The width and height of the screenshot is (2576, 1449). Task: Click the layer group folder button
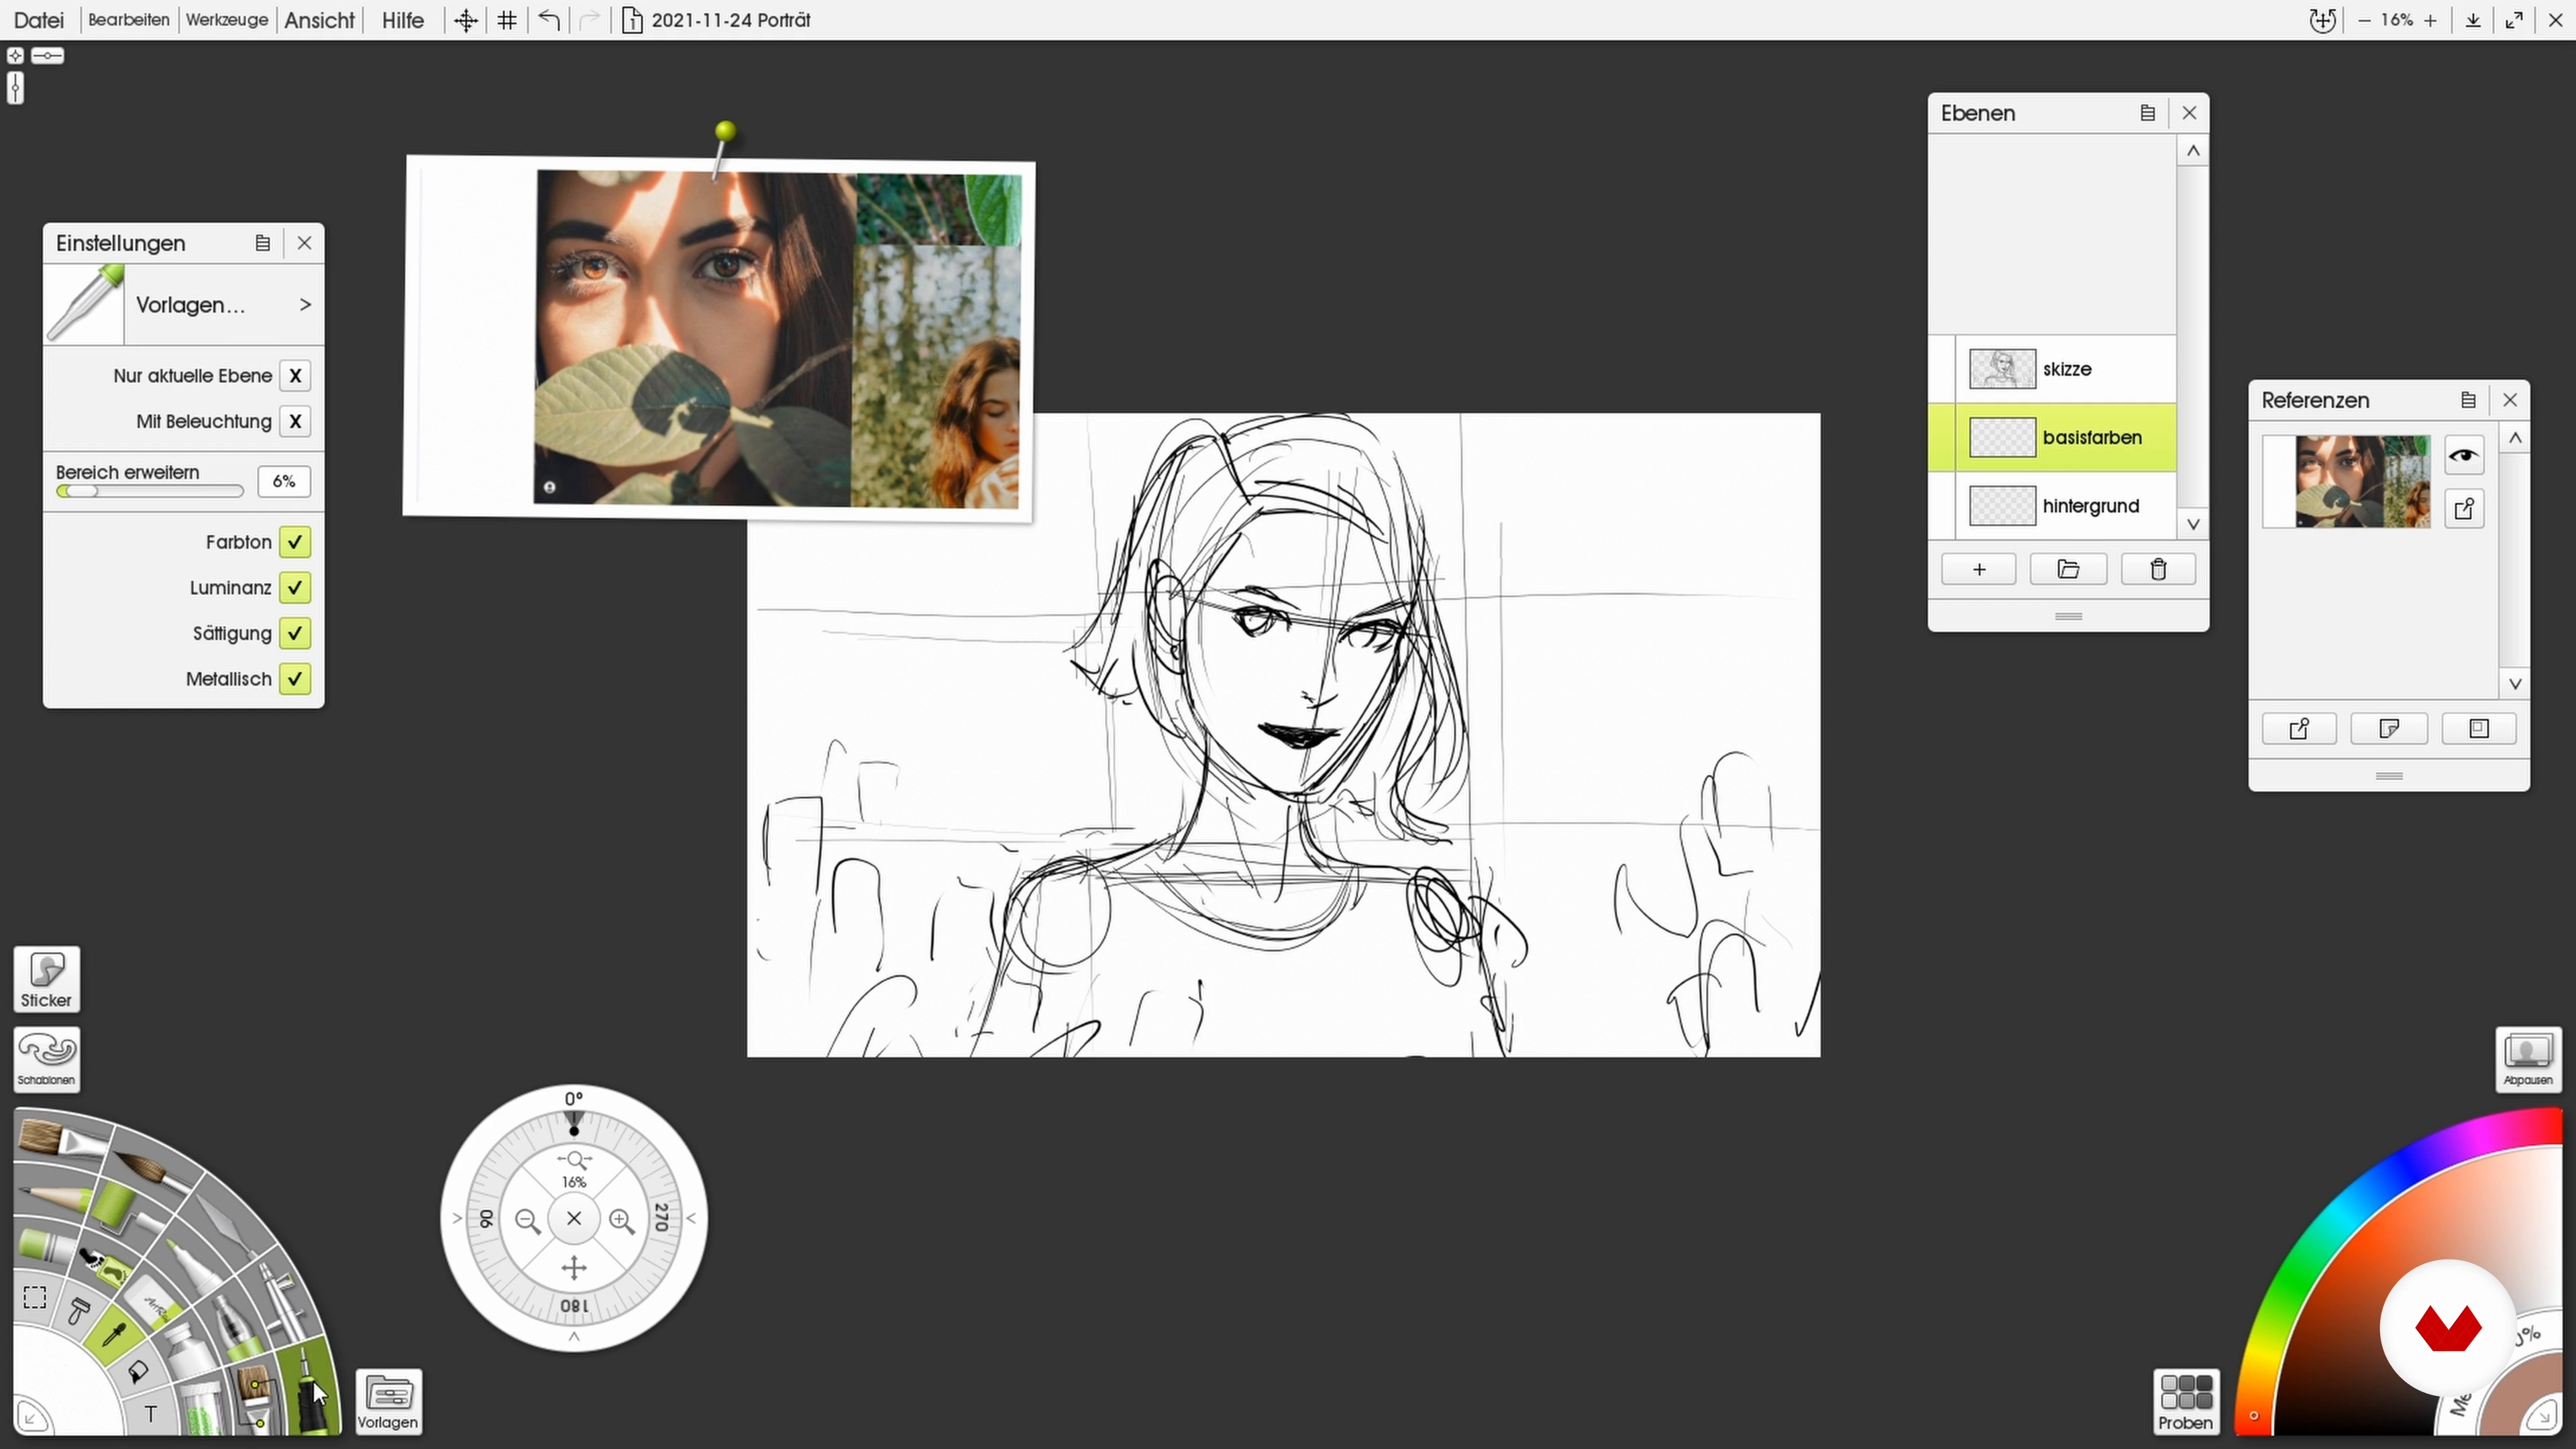2069,570
